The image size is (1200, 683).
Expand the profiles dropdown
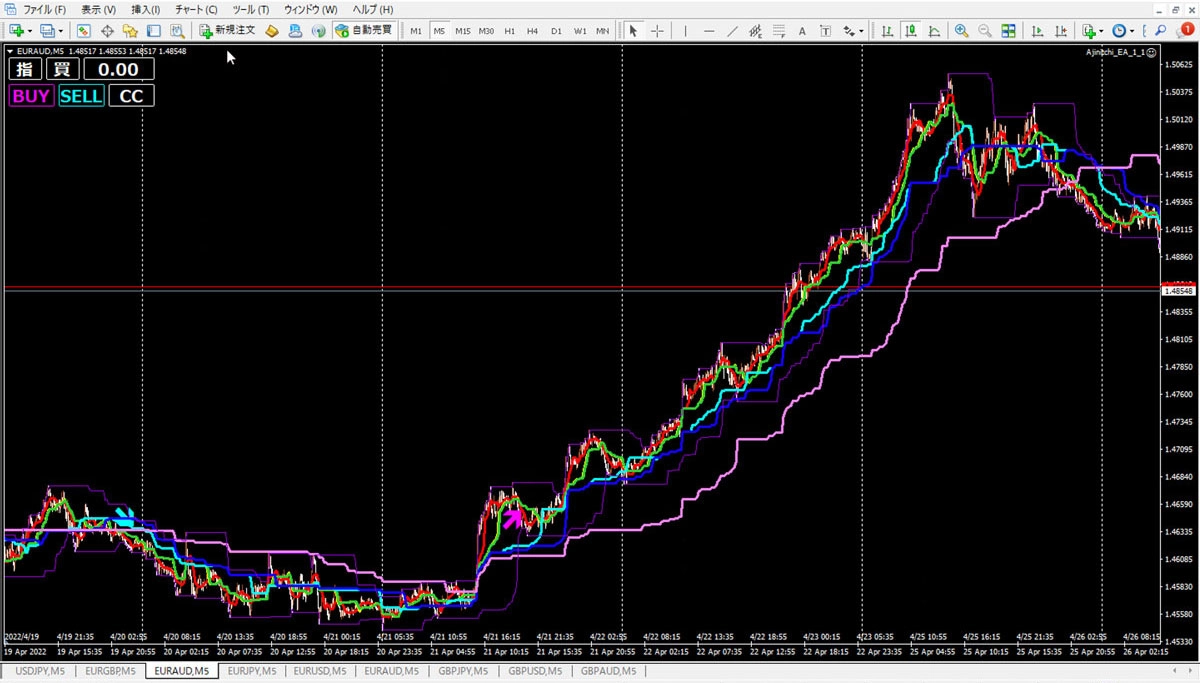pyautogui.click(x=61, y=31)
